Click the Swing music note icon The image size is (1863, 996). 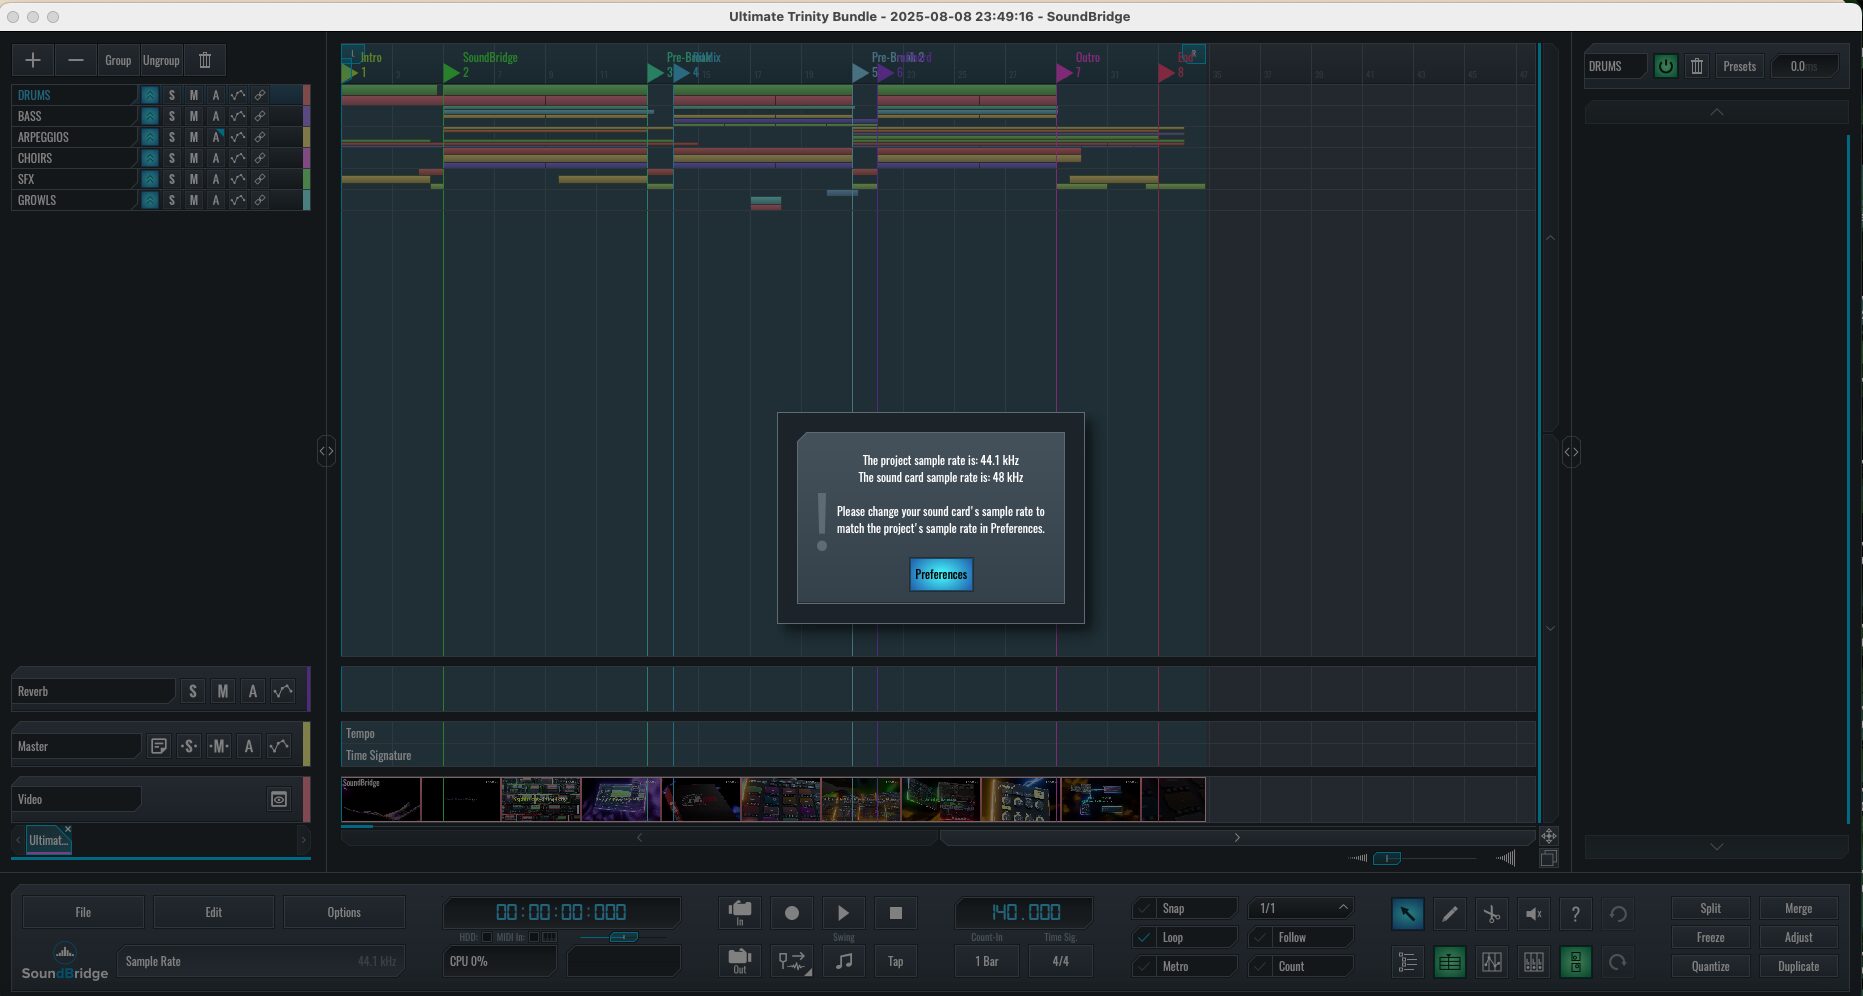click(844, 961)
